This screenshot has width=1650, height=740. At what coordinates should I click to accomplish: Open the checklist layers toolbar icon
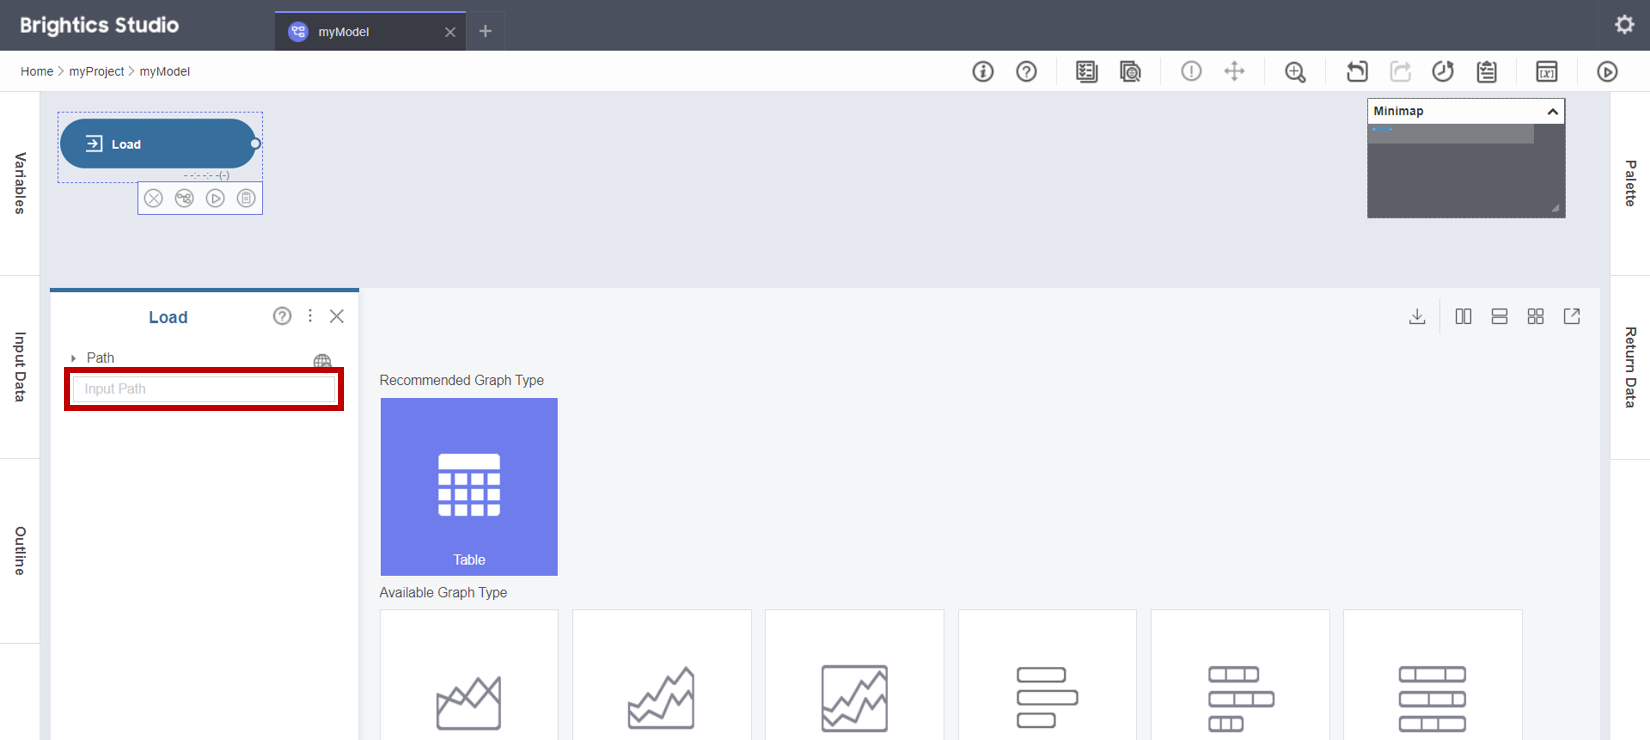click(1086, 71)
